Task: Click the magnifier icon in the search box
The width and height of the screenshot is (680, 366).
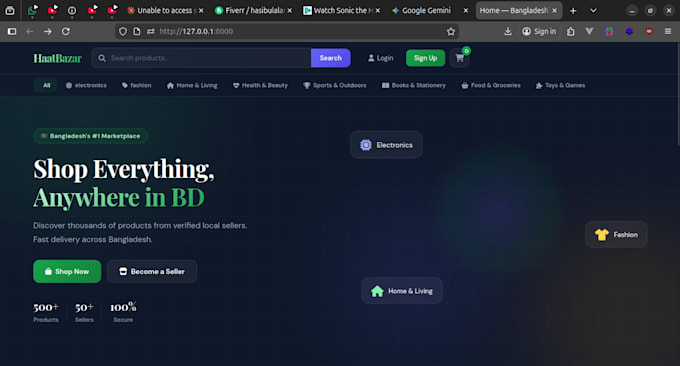Action: tap(102, 58)
